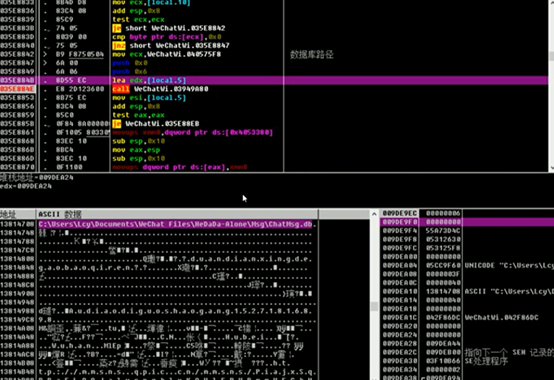Viewport: 554px width, 380px height.
Task: Select the test ecx,ecx instruction
Action: tap(138, 19)
